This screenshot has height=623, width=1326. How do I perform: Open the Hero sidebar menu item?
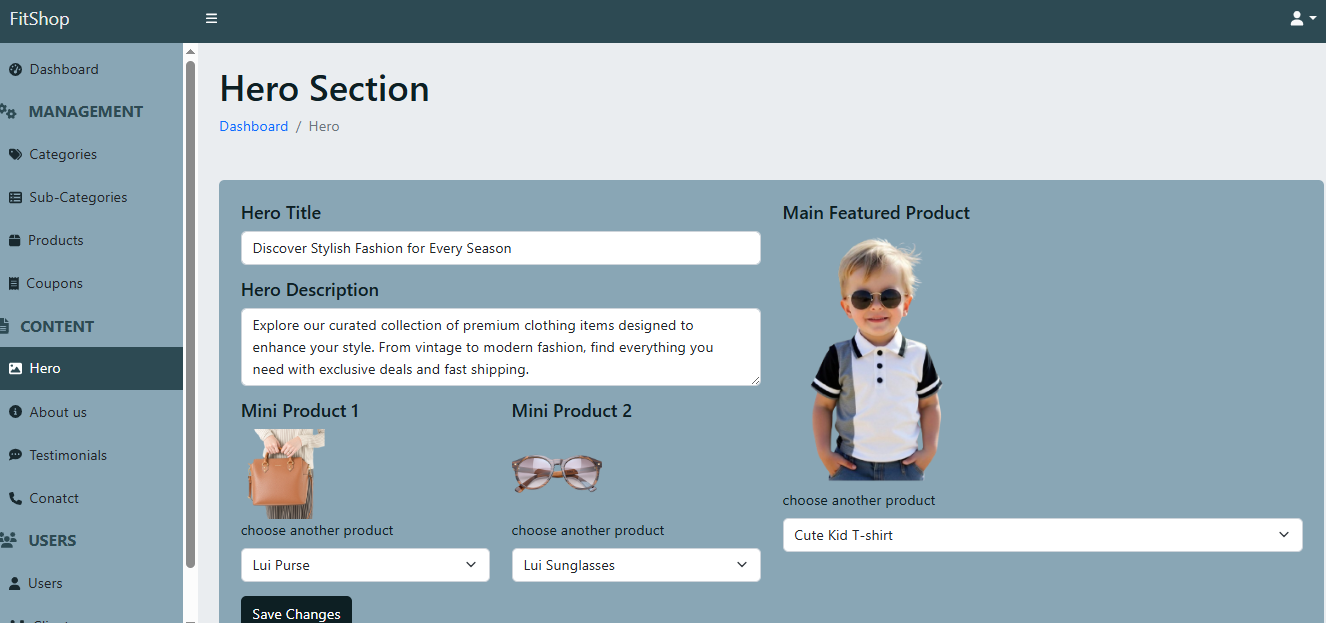click(x=45, y=369)
